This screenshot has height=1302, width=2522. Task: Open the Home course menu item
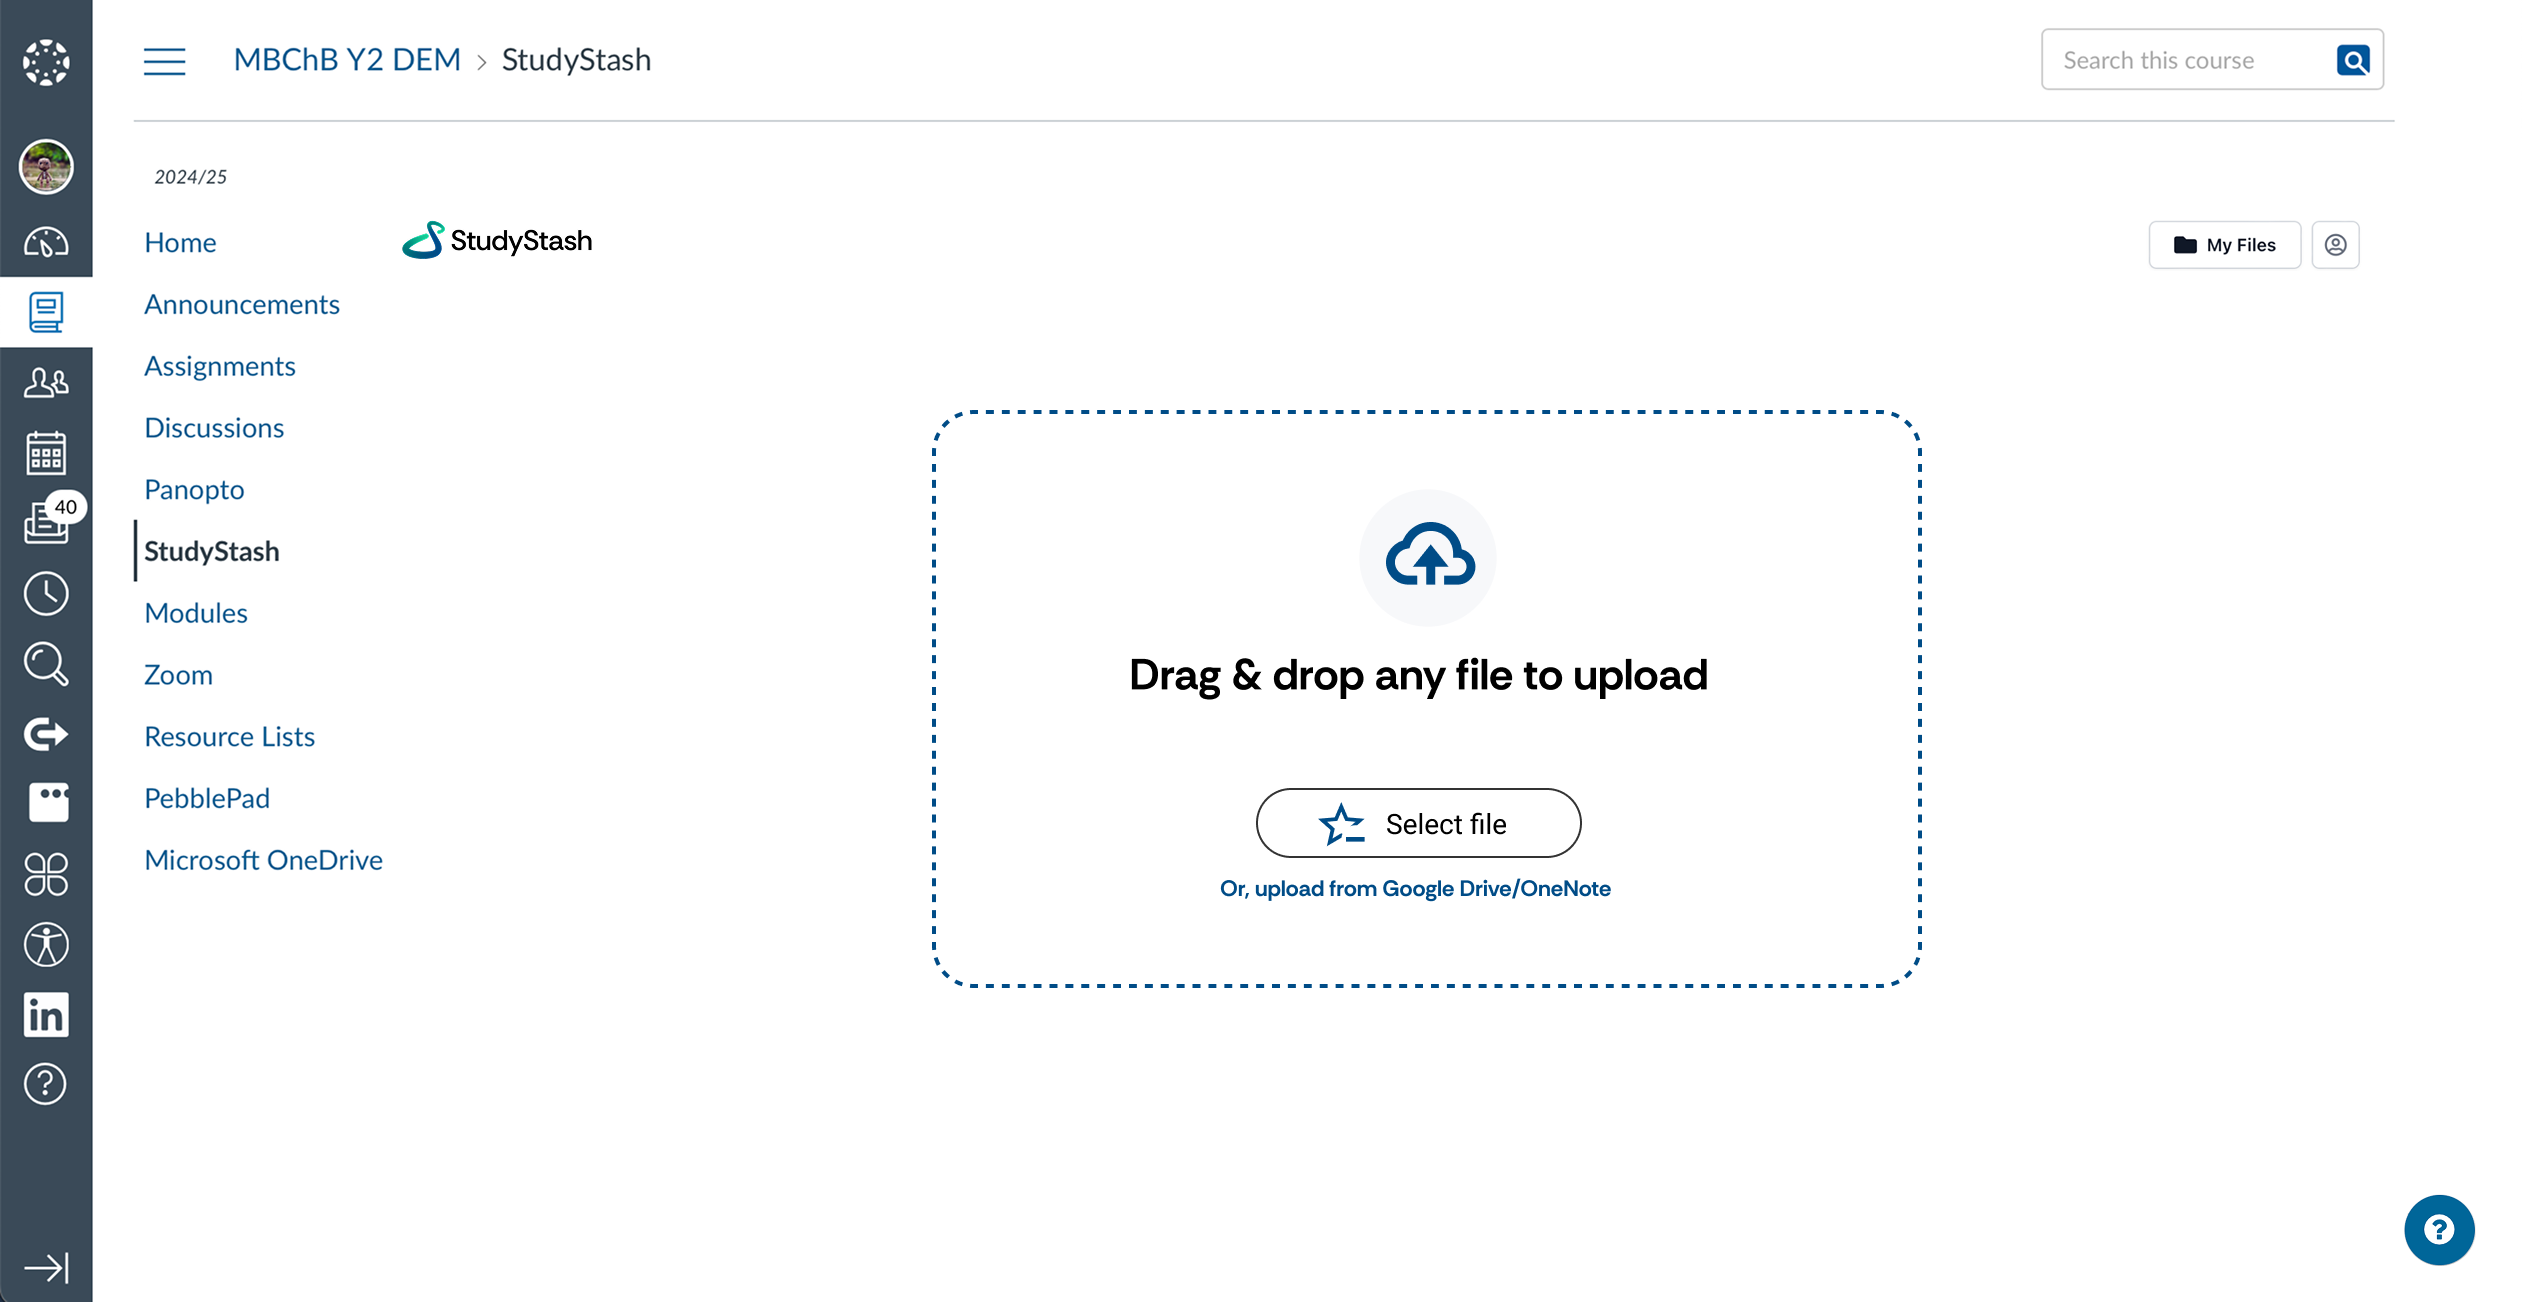coord(180,242)
